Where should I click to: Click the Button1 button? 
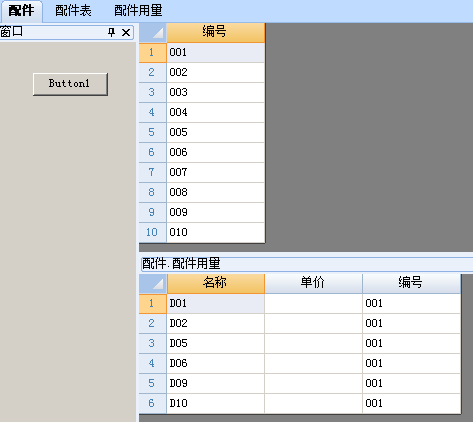[x=70, y=84]
